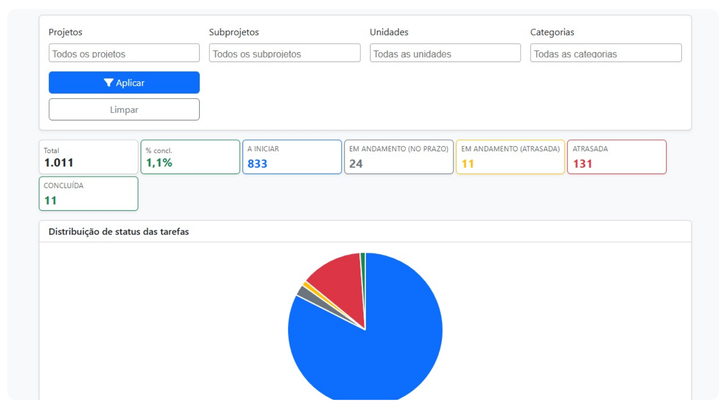Click the filter funnel icon on Aplicar
Viewport: 726px width, 409px height.
108,83
